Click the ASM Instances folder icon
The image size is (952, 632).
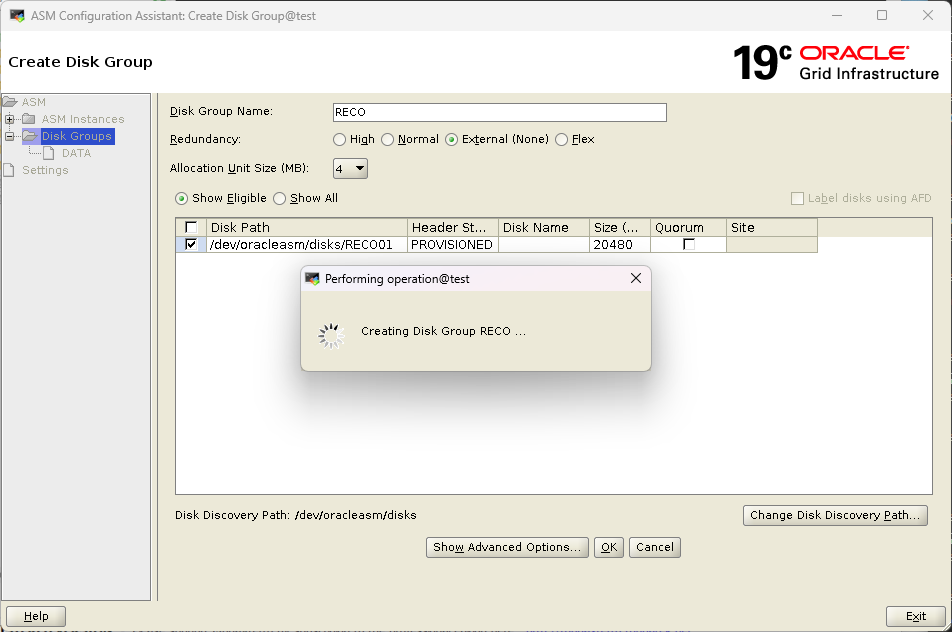click(29, 119)
